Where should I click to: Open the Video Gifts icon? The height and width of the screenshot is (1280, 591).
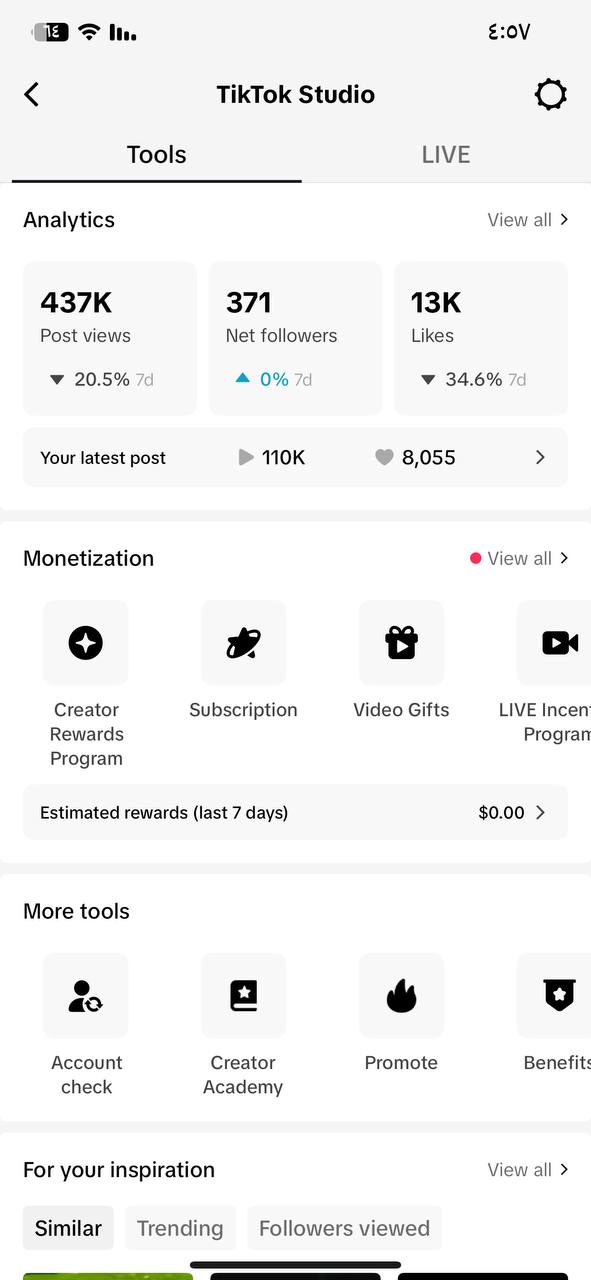[x=401, y=643]
